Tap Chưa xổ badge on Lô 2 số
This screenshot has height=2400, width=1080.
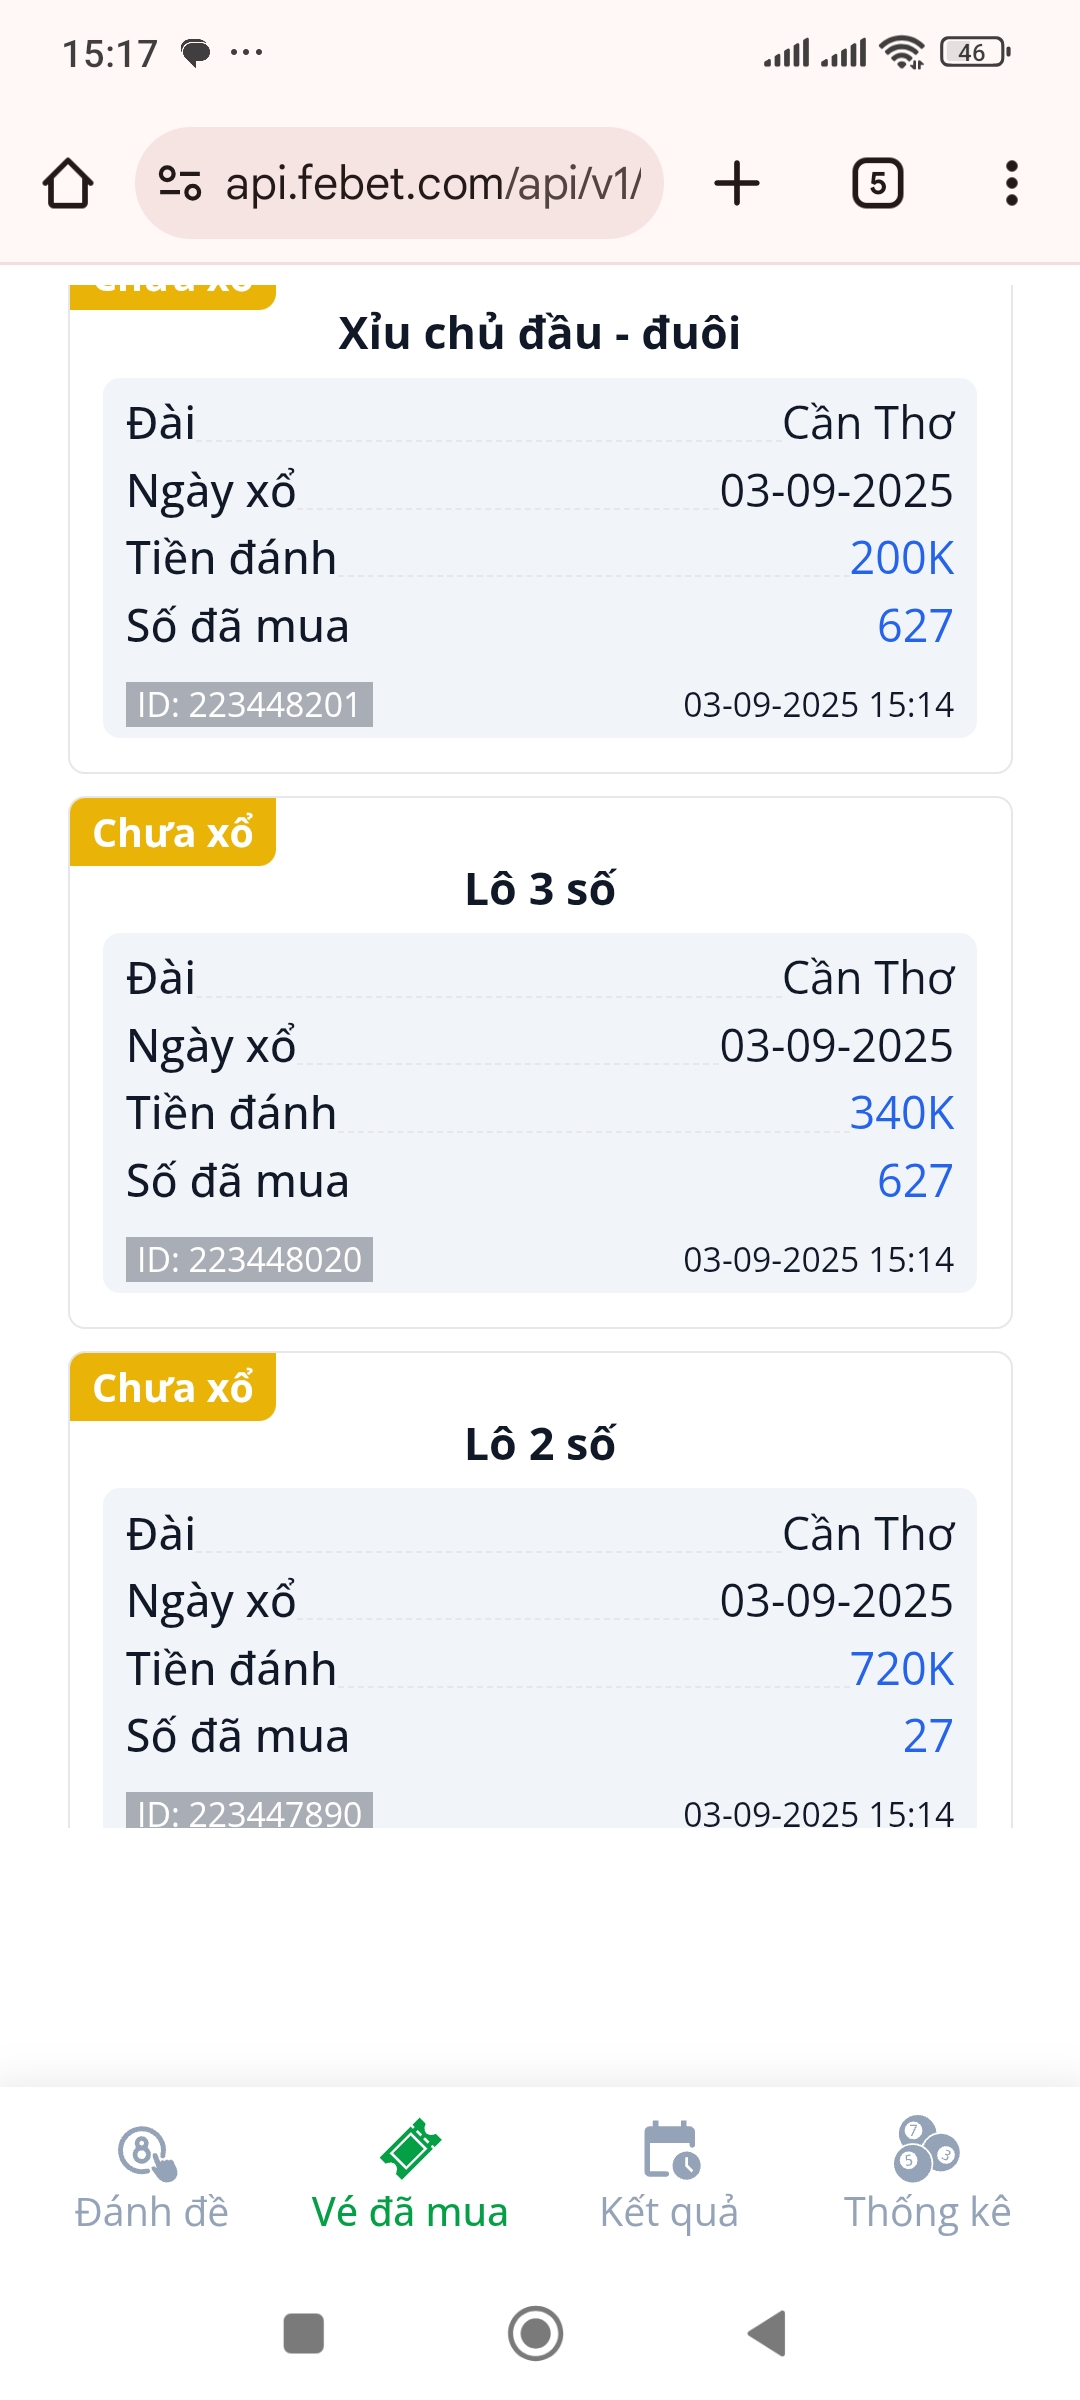(x=173, y=1388)
